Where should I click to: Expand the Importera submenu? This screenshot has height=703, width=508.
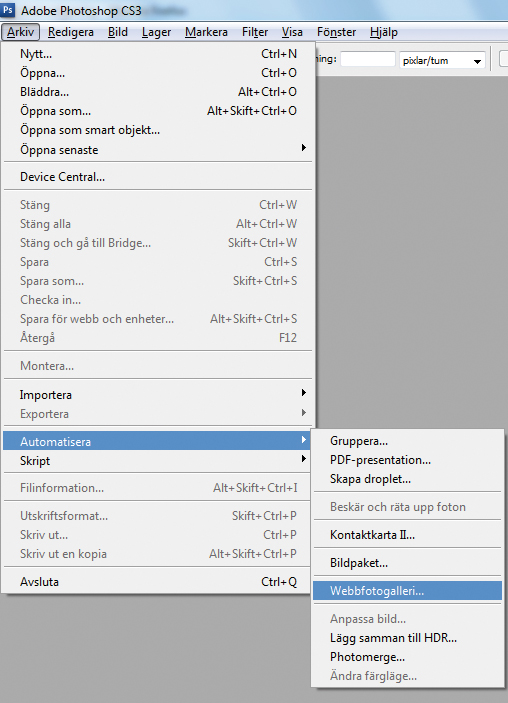[158, 395]
